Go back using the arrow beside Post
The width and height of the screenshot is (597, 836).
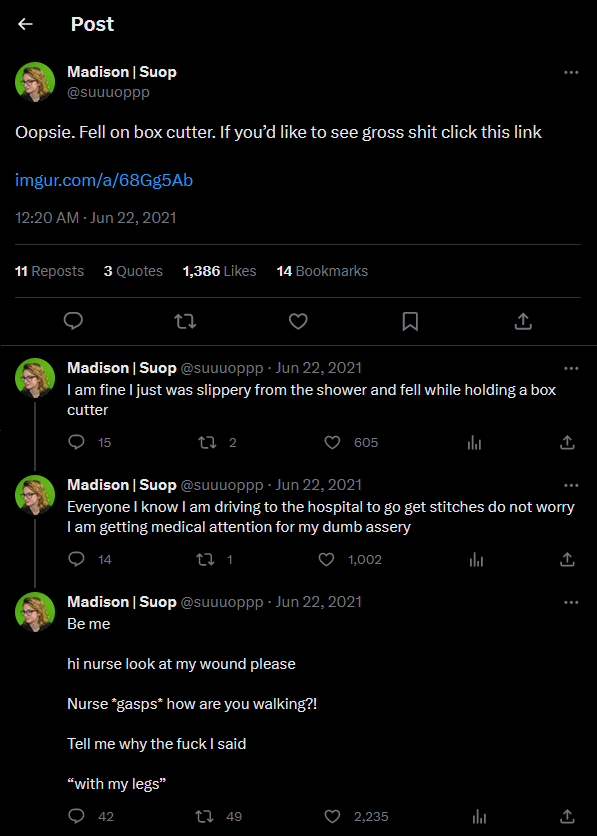coord(25,24)
